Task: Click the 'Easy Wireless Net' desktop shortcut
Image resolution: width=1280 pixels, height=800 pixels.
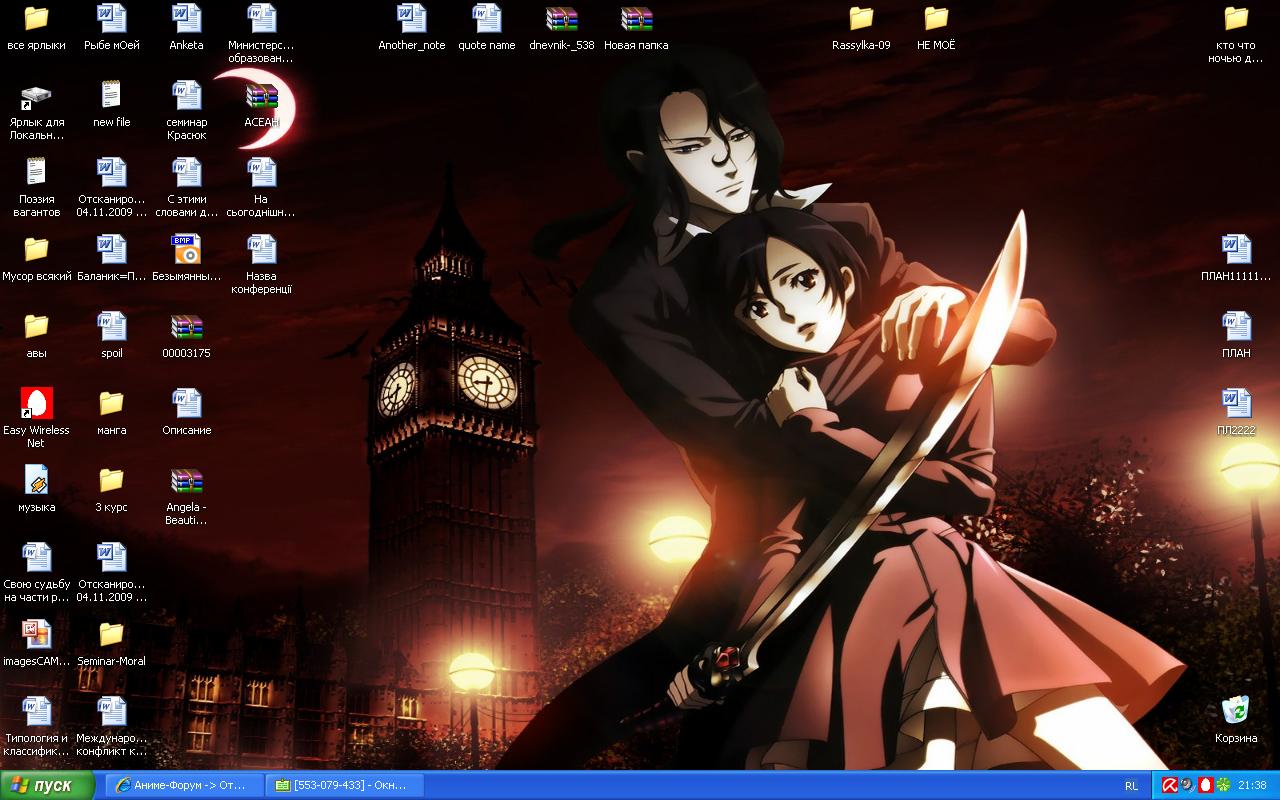Action: [x=36, y=404]
